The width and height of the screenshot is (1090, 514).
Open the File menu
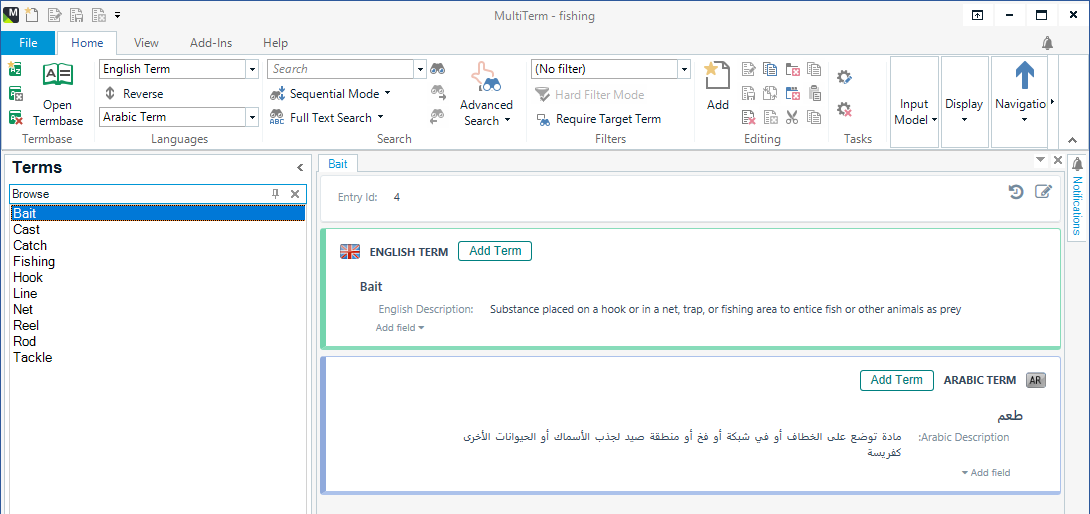click(x=28, y=42)
